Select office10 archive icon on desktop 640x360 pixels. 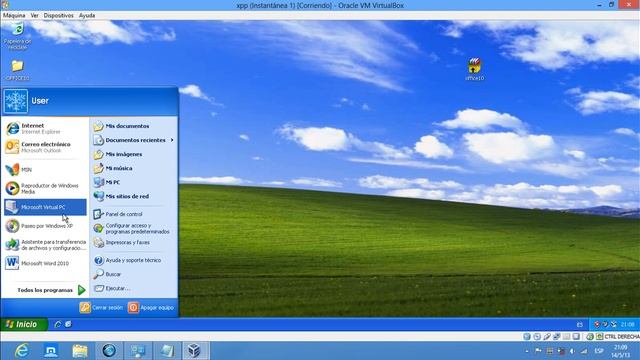(474, 69)
